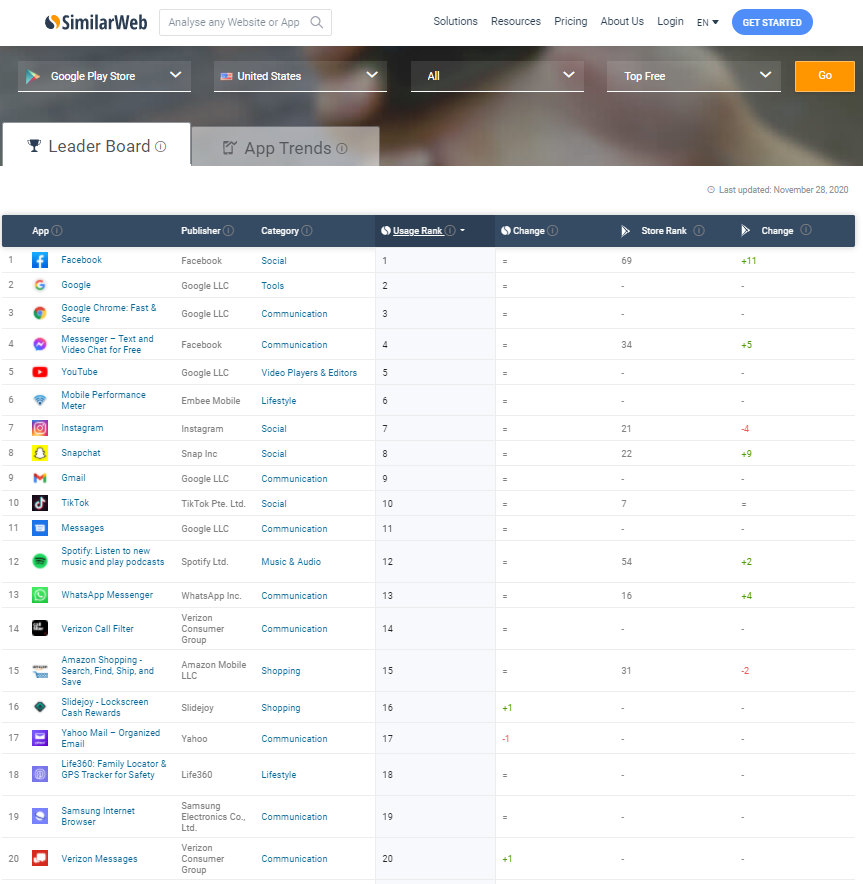Screen dimensions: 863x884
Task: Click the Login link
Action: point(670,21)
